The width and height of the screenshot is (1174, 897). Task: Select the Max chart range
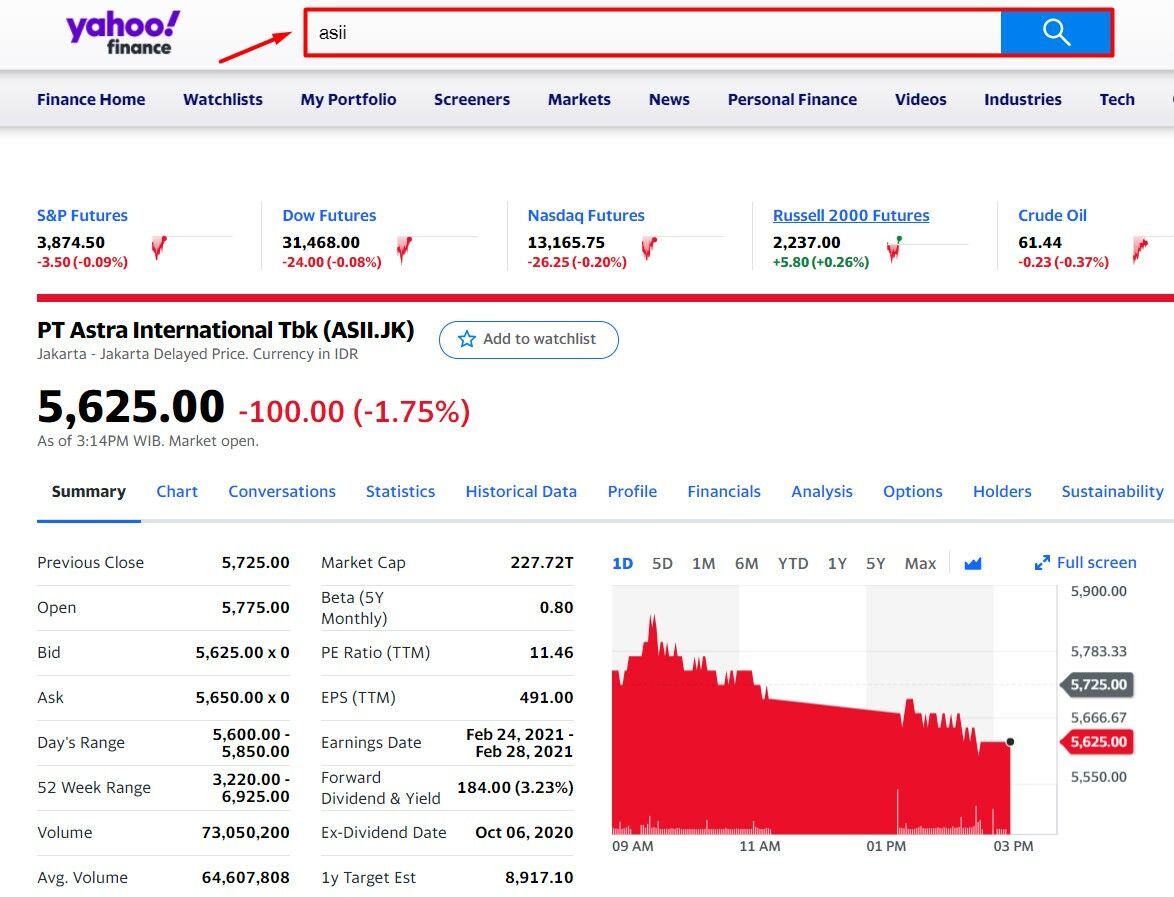(x=920, y=564)
